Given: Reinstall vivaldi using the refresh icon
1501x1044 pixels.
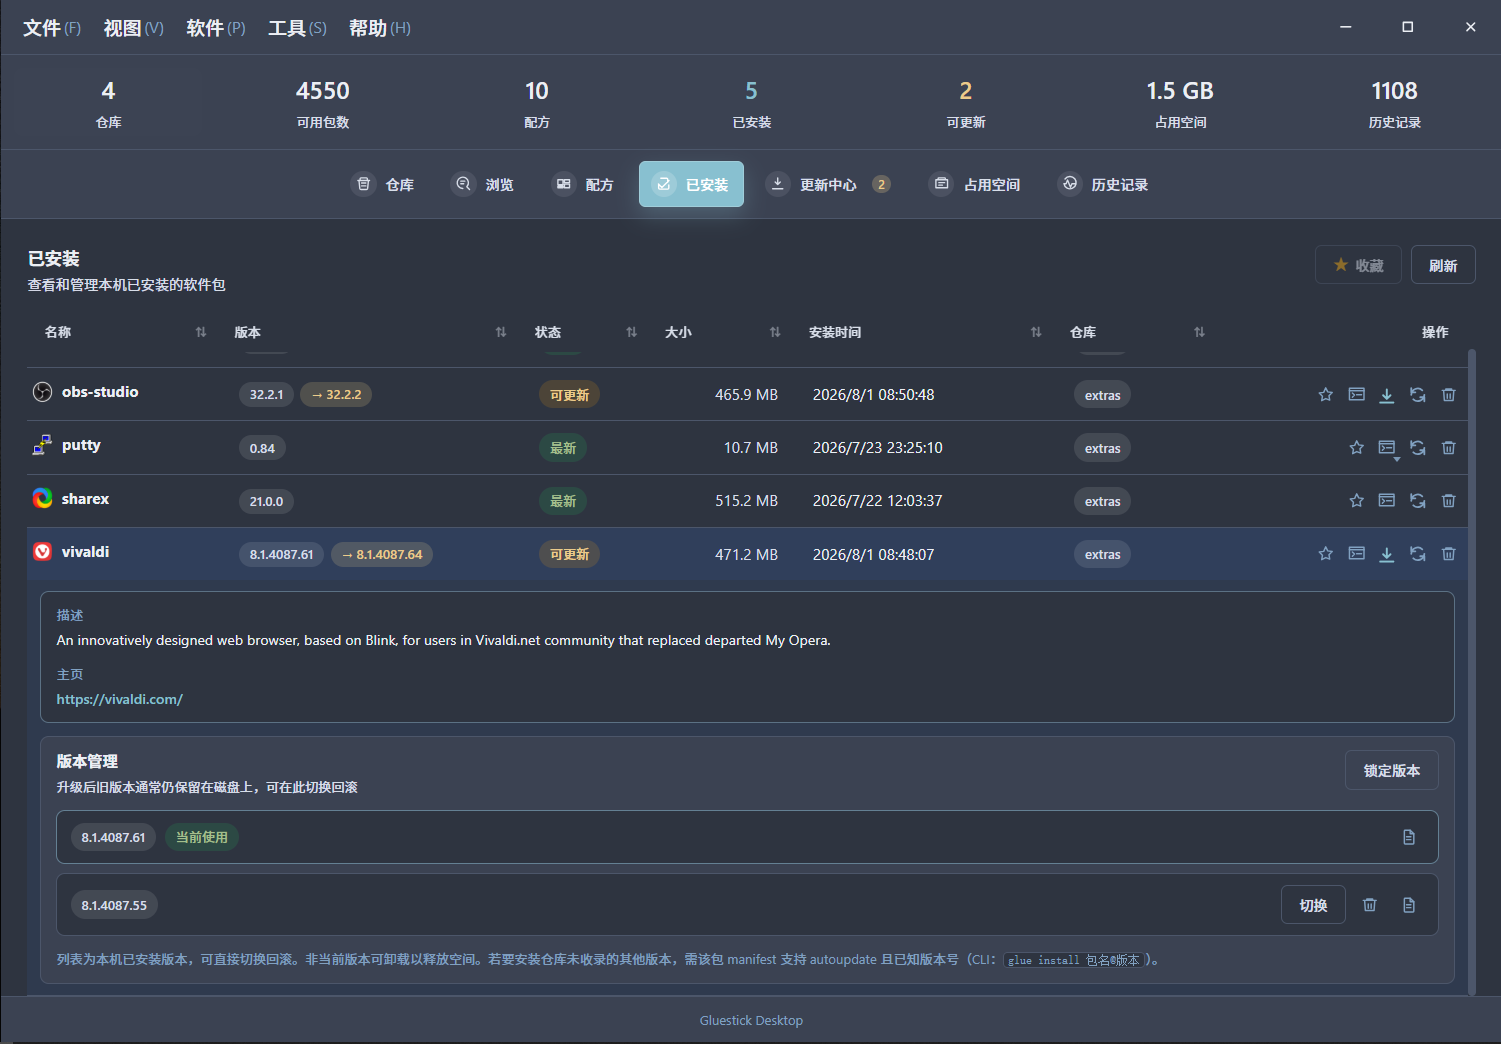Looking at the screenshot, I should 1418,554.
